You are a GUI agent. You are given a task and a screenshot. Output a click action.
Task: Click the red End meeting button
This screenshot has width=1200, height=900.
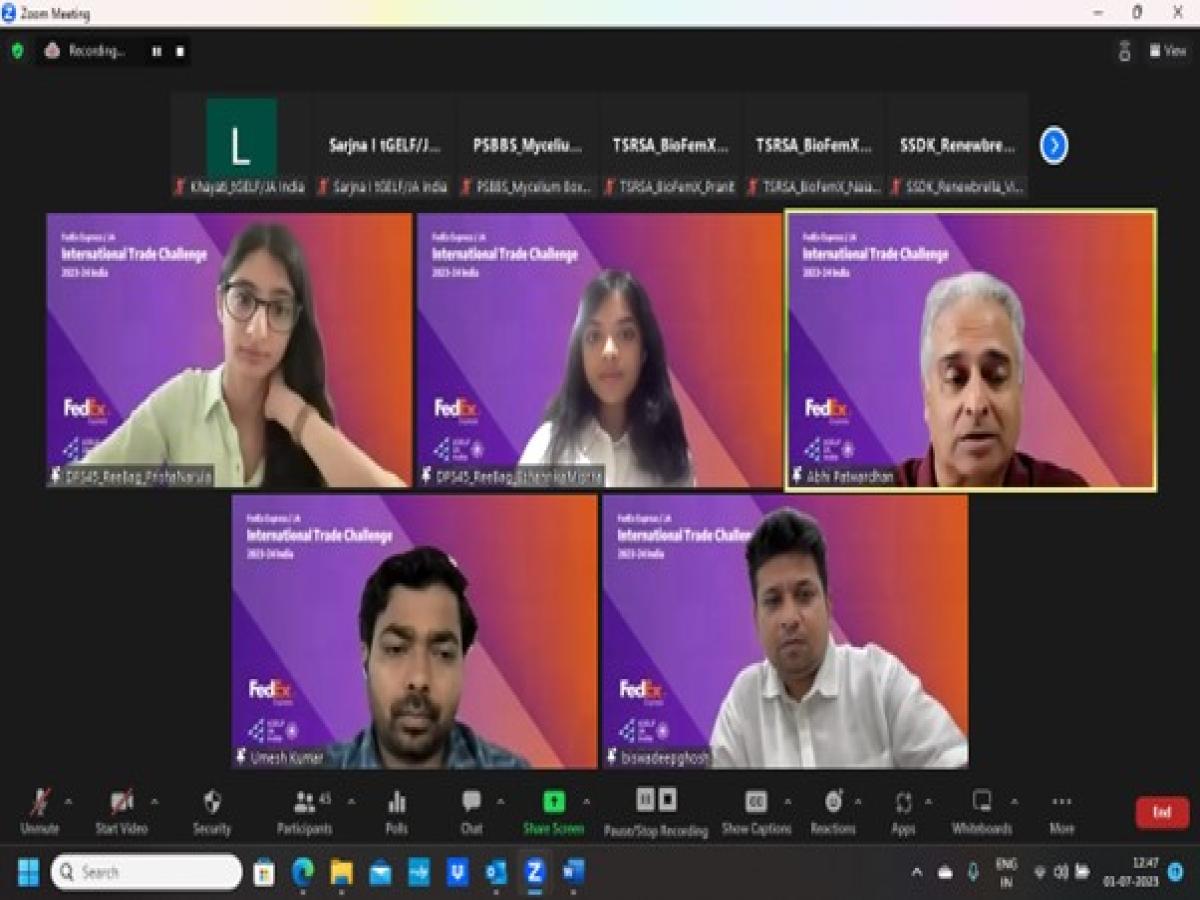(x=1162, y=812)
